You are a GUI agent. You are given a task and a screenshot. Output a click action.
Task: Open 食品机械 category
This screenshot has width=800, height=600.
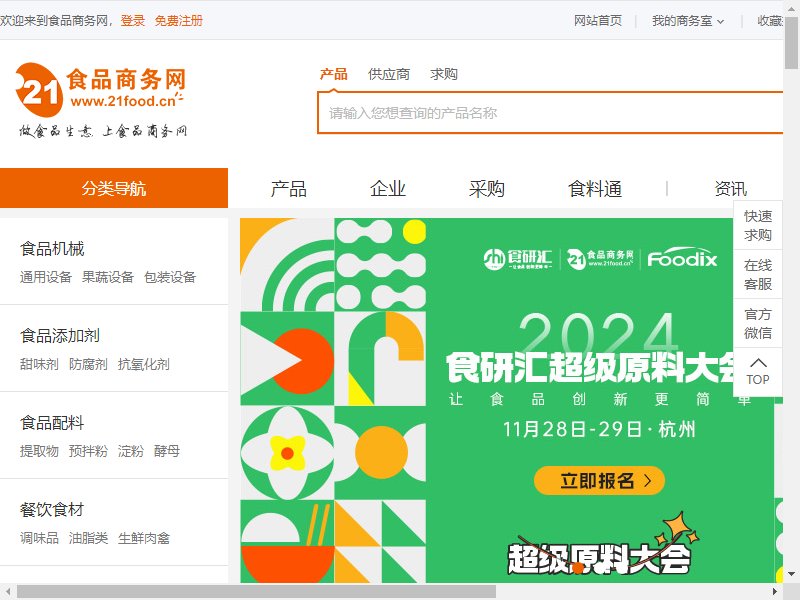click(x=52, y=249)
